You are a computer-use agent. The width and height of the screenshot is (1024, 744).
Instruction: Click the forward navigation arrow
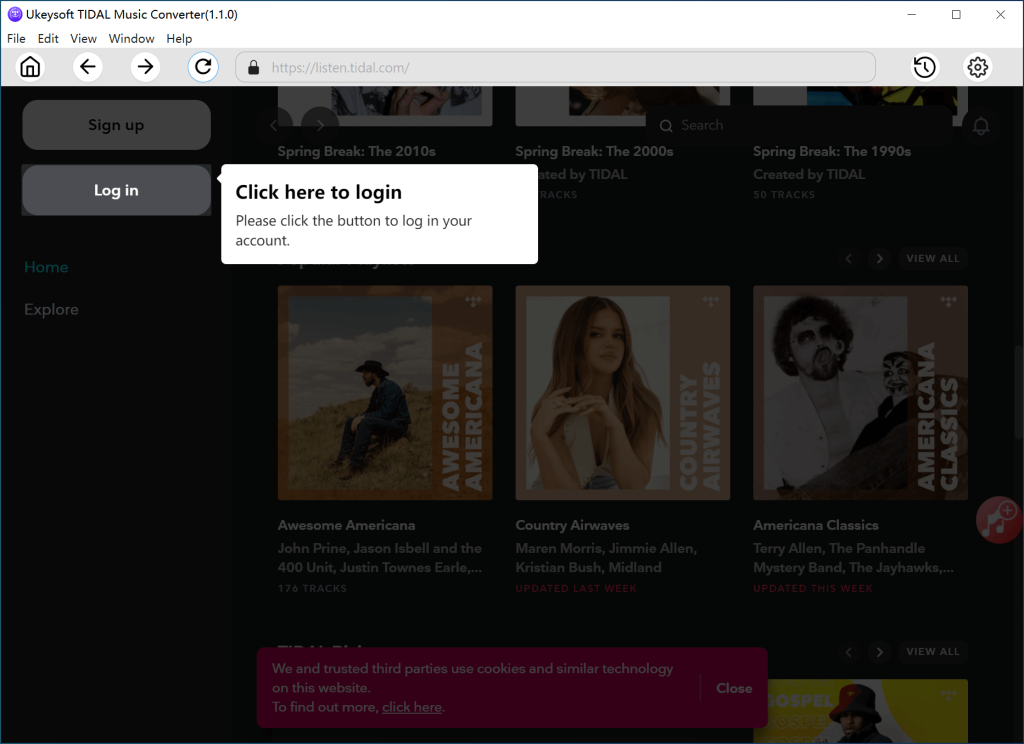[145, 66]
